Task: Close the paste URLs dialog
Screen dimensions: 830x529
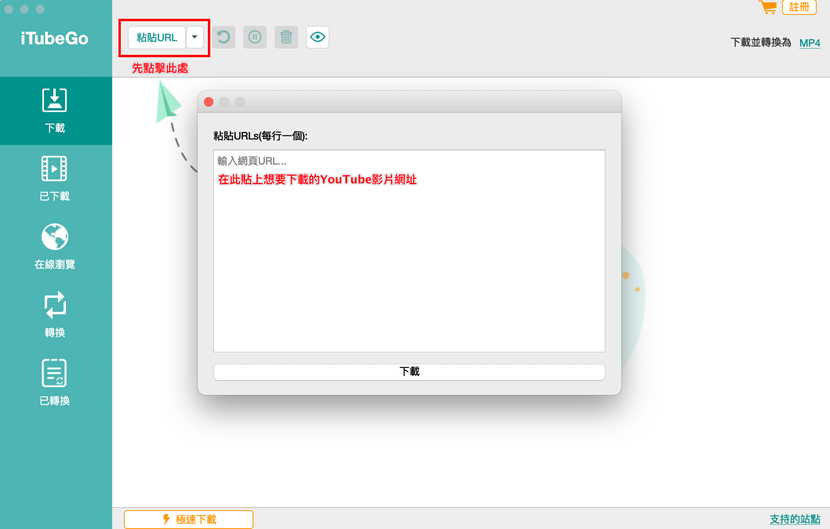Action: [x=209, y=102]
